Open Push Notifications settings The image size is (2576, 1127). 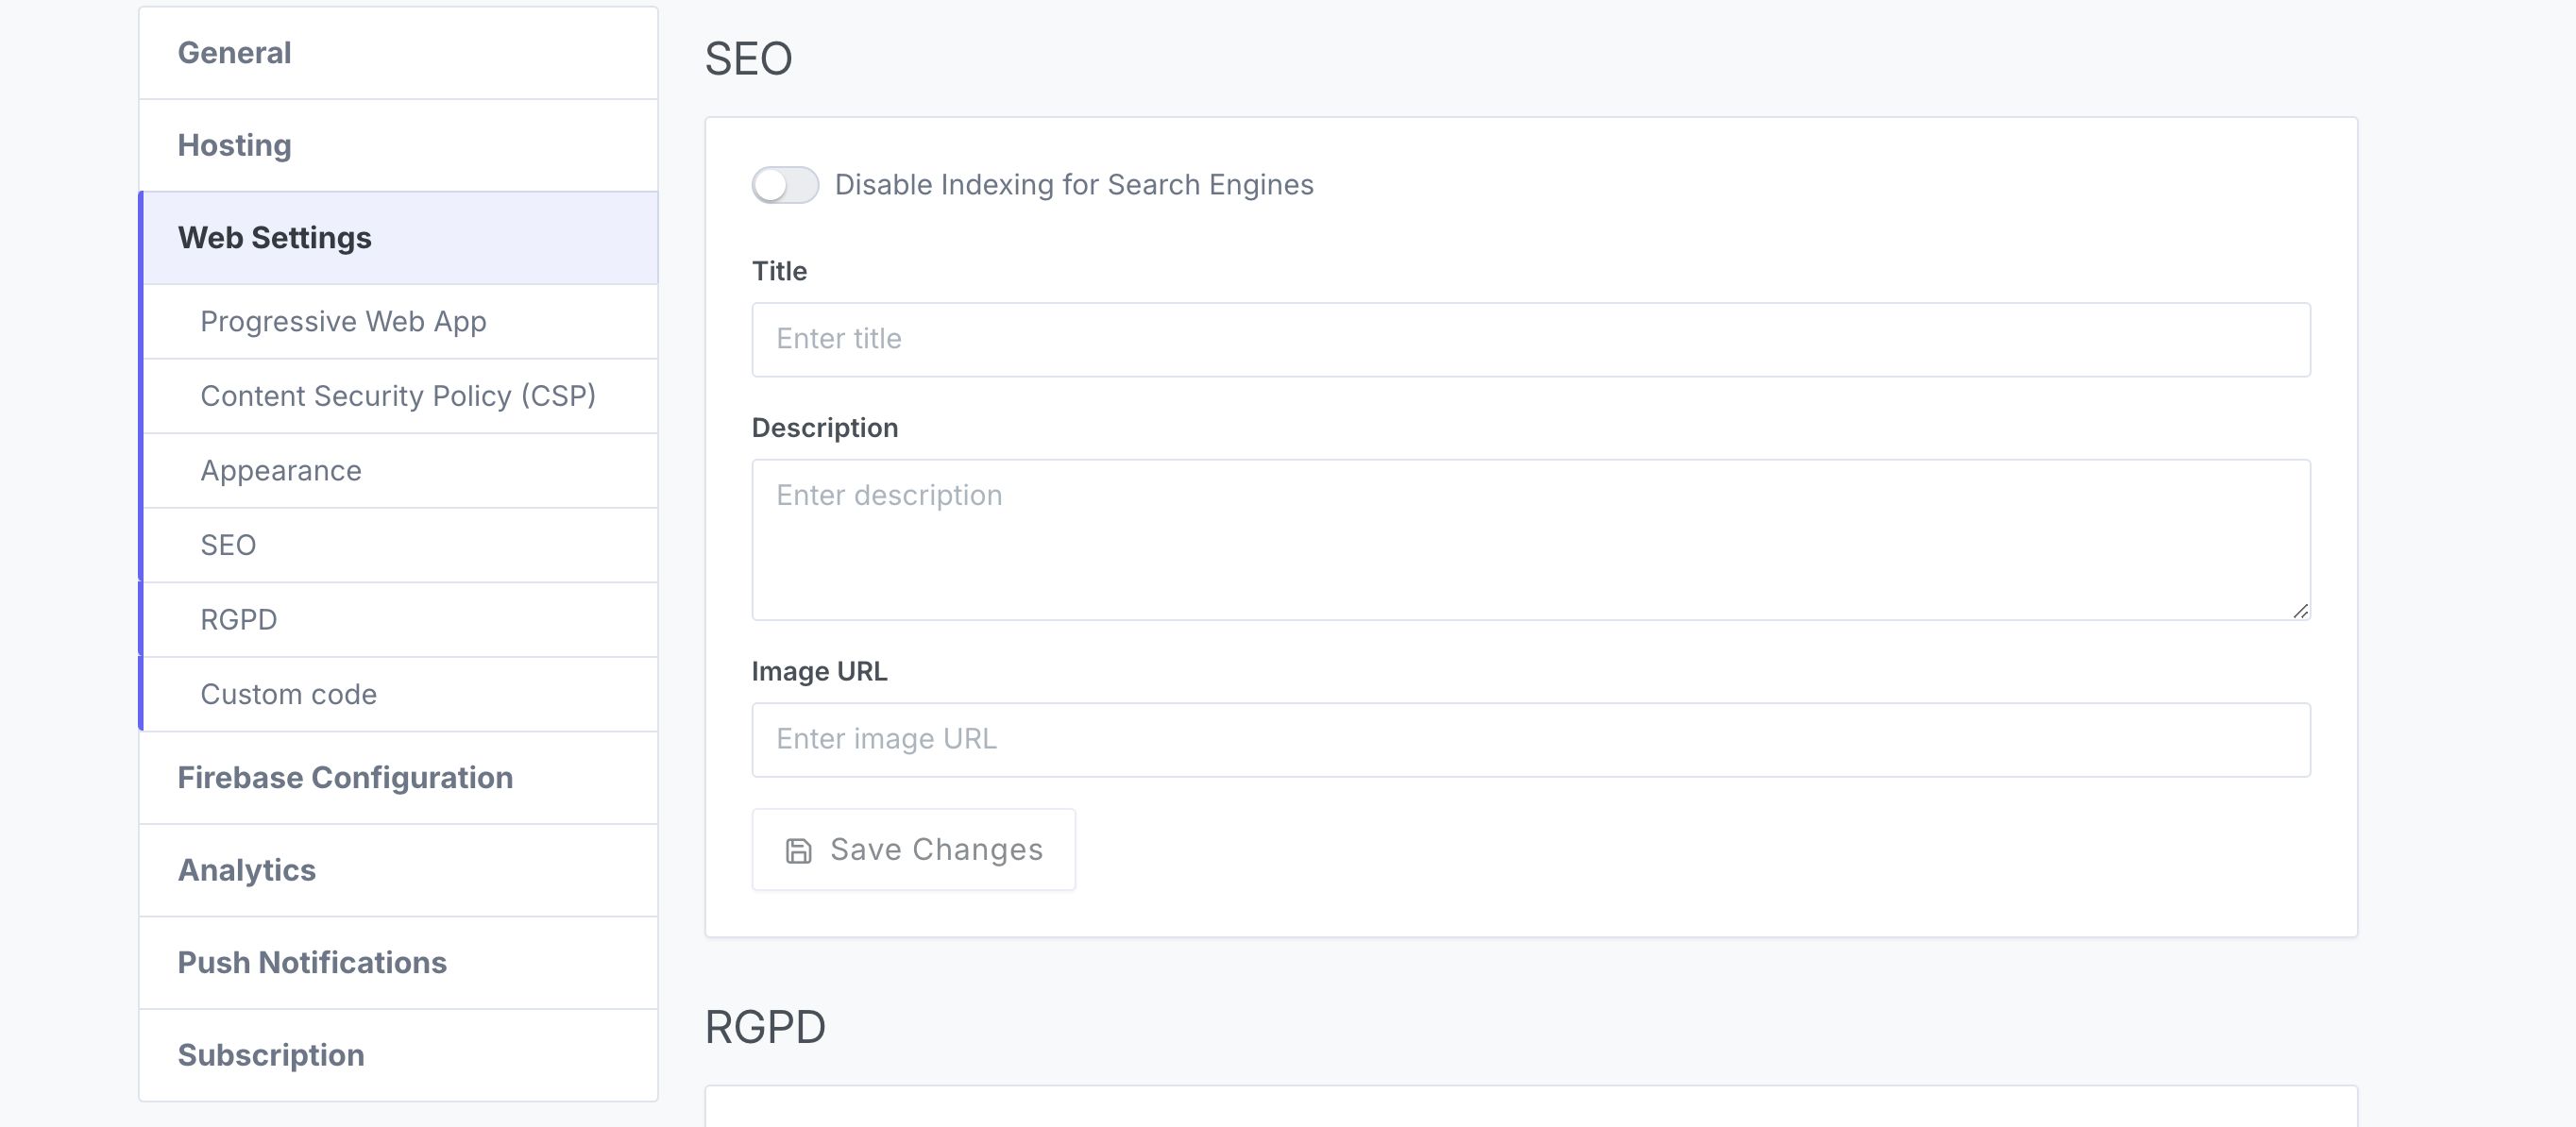312,962
